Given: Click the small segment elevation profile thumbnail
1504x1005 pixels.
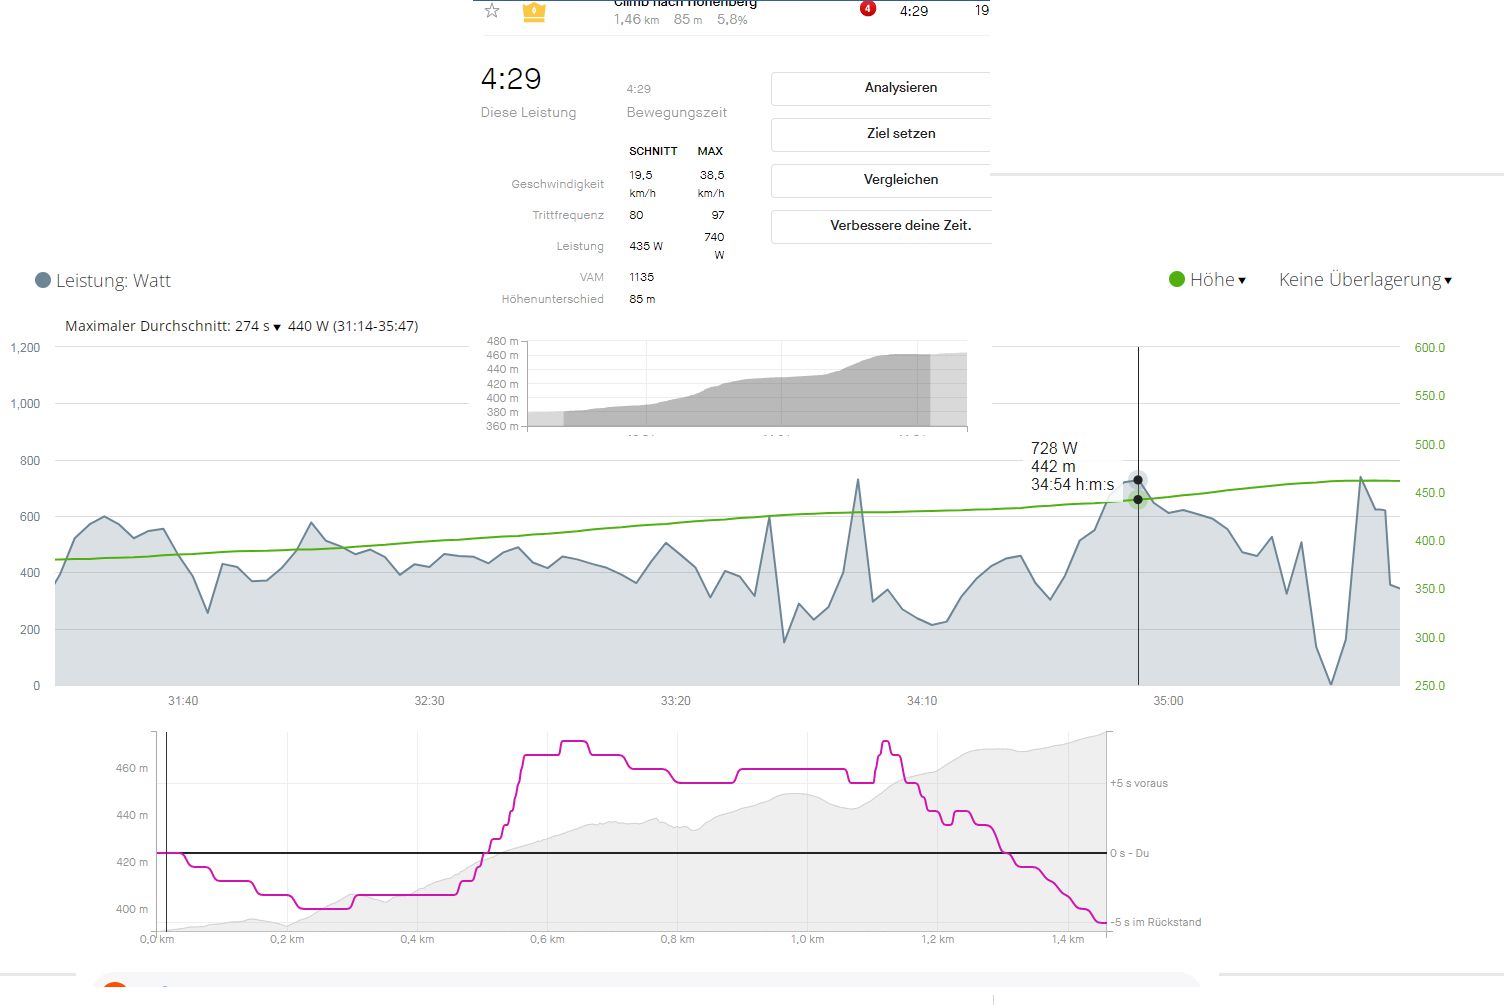Looking at the screenshot, I should (x=746, y=385).
